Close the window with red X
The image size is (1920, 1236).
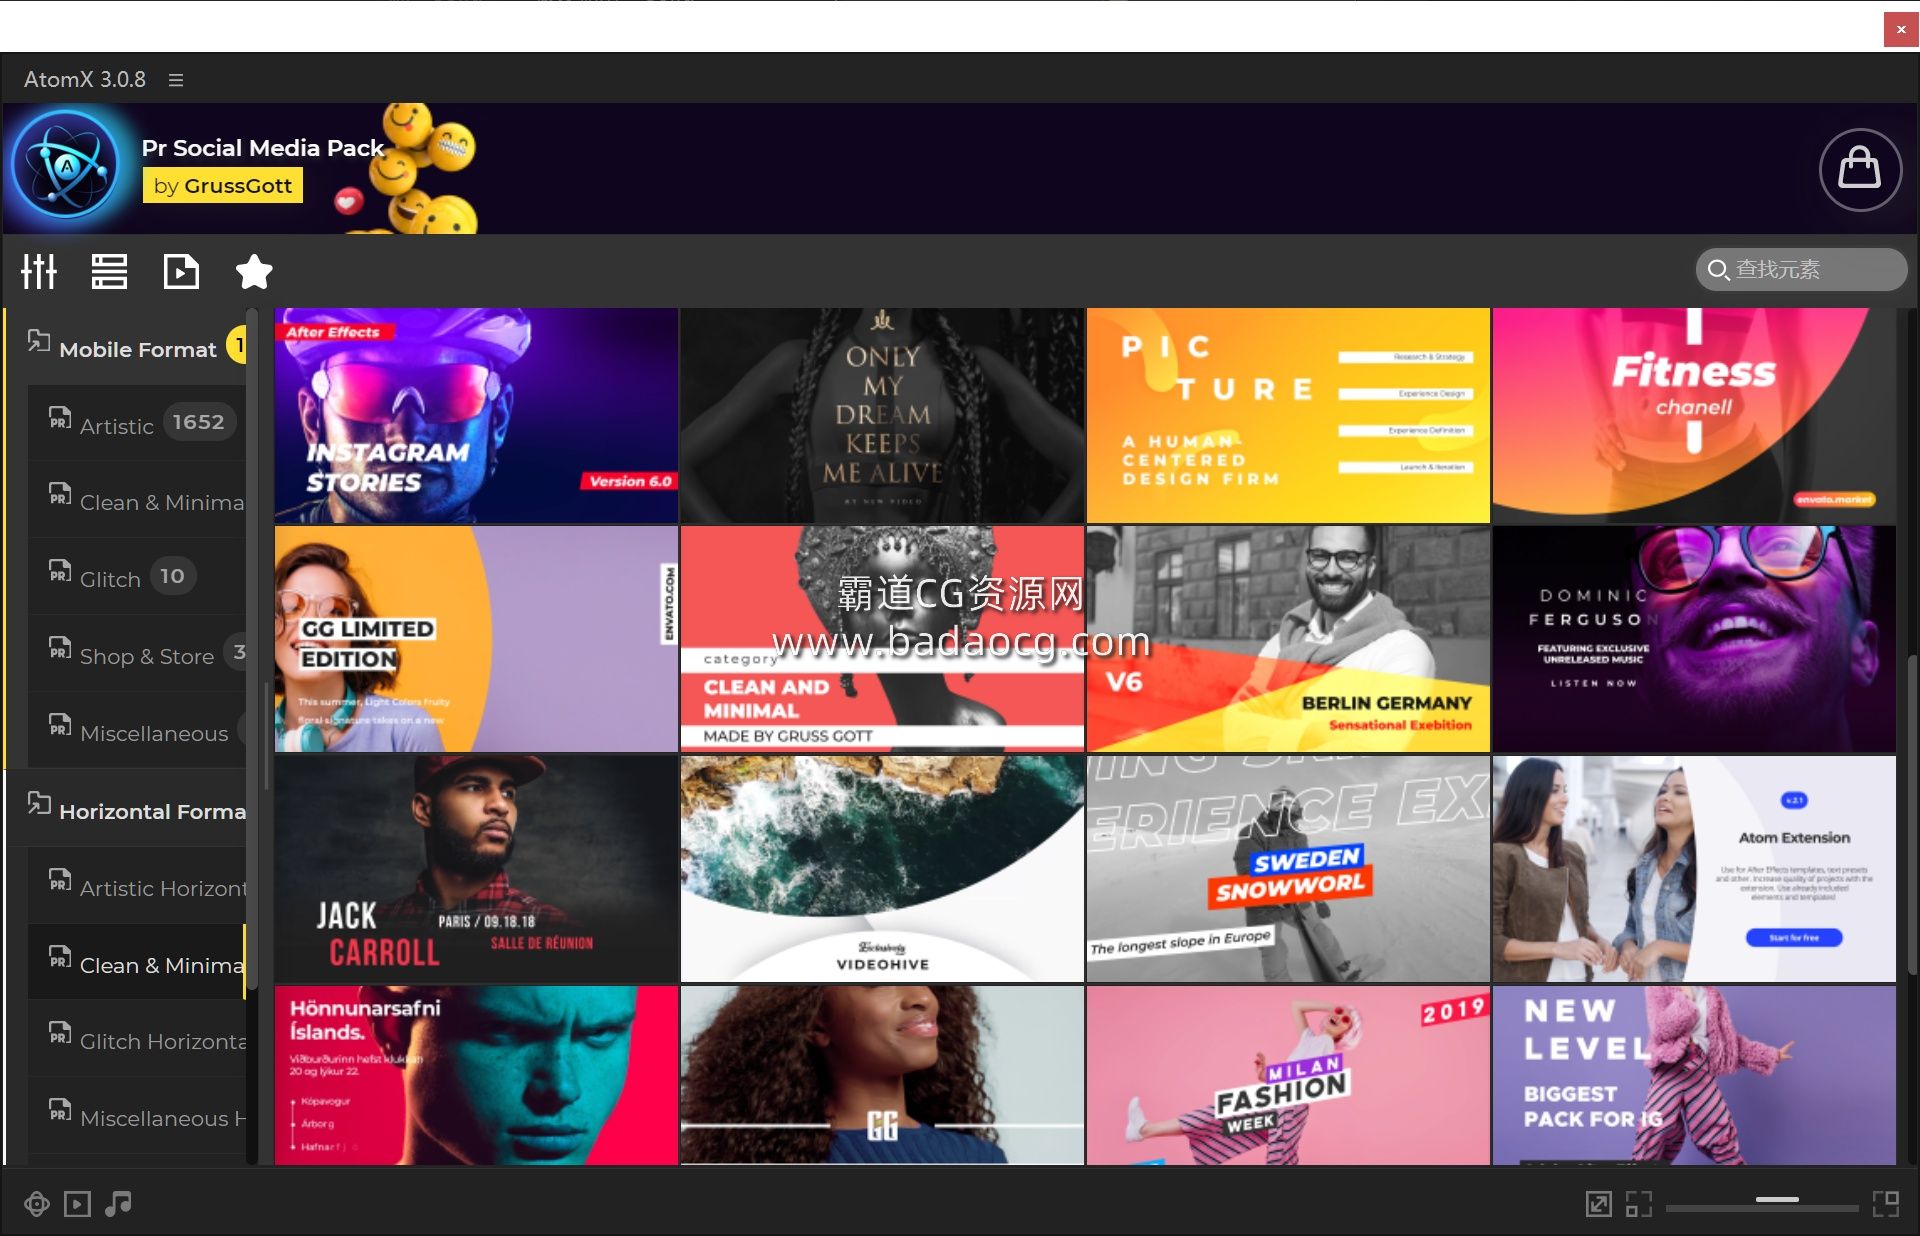[x=1900, y=29]
